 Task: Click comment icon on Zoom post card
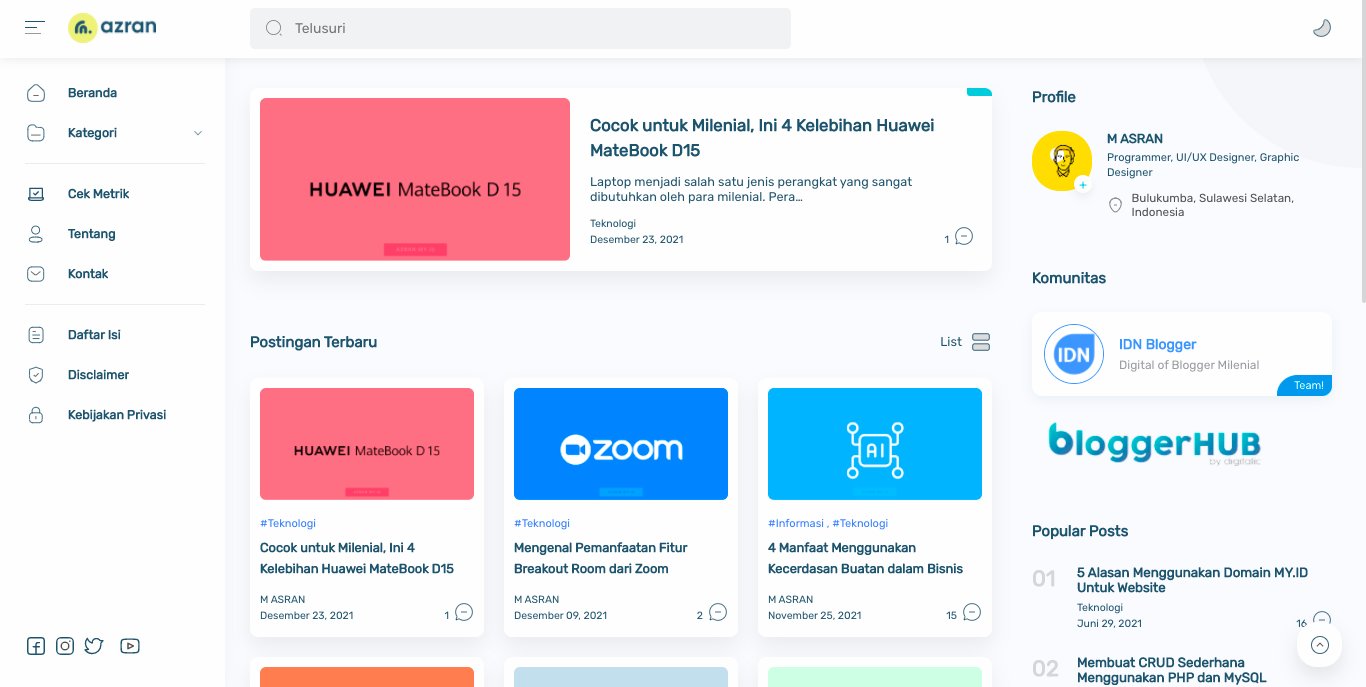point(718,612)
